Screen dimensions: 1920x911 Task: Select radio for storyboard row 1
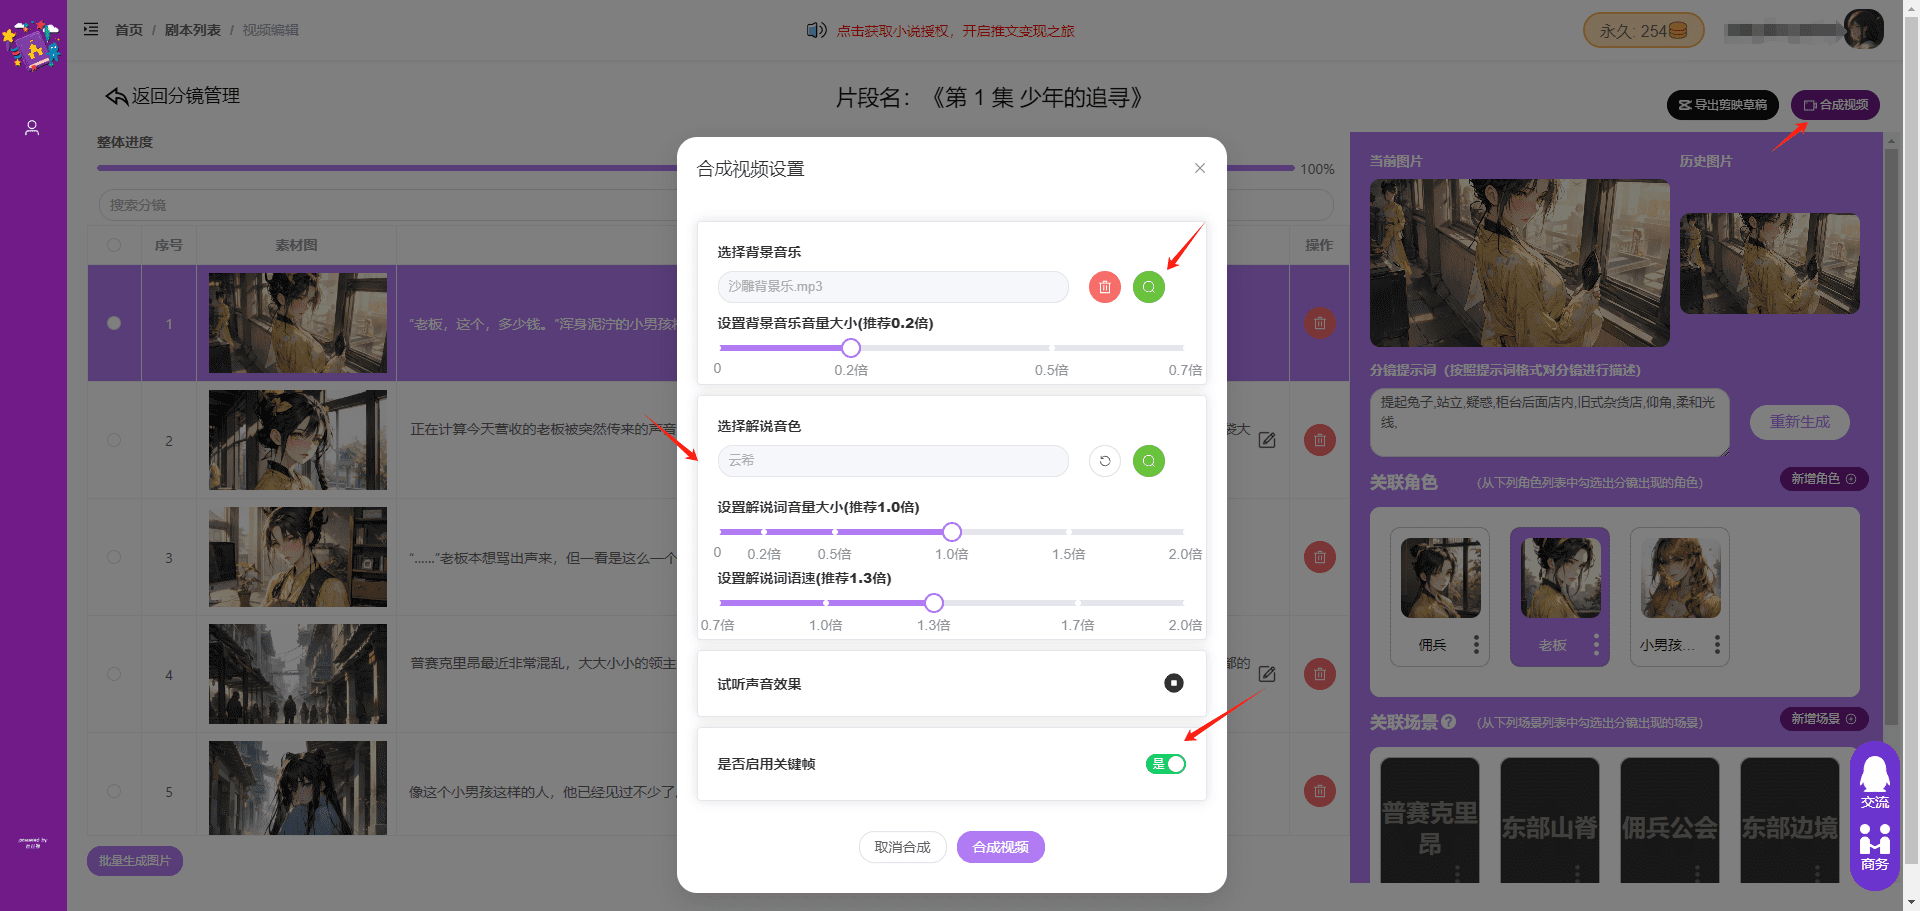click(x=114, y=323)
